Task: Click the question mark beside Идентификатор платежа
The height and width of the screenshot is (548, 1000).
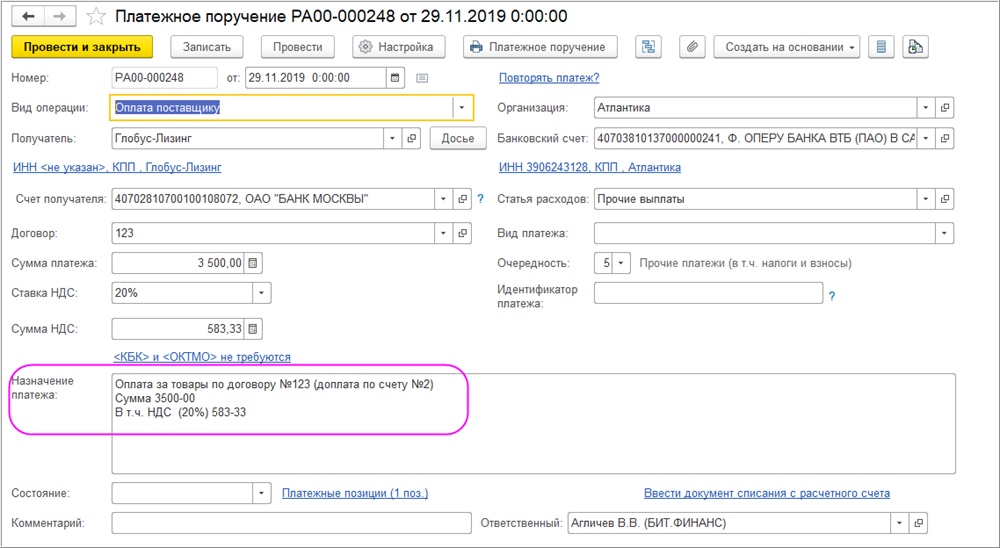Action: [x=832, y=296]
